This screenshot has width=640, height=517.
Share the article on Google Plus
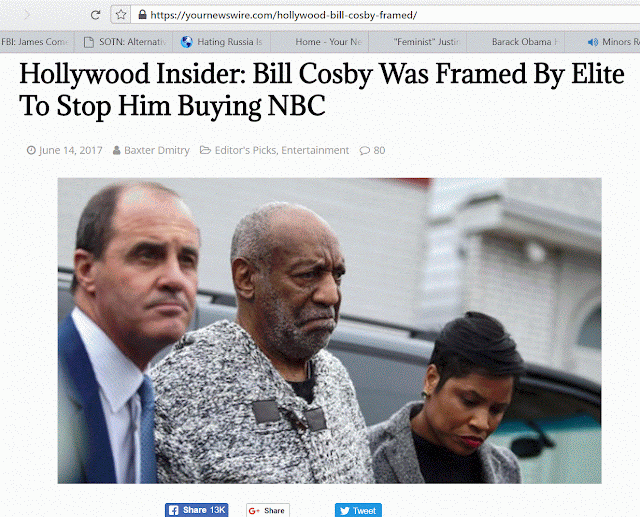coord(268,510)
